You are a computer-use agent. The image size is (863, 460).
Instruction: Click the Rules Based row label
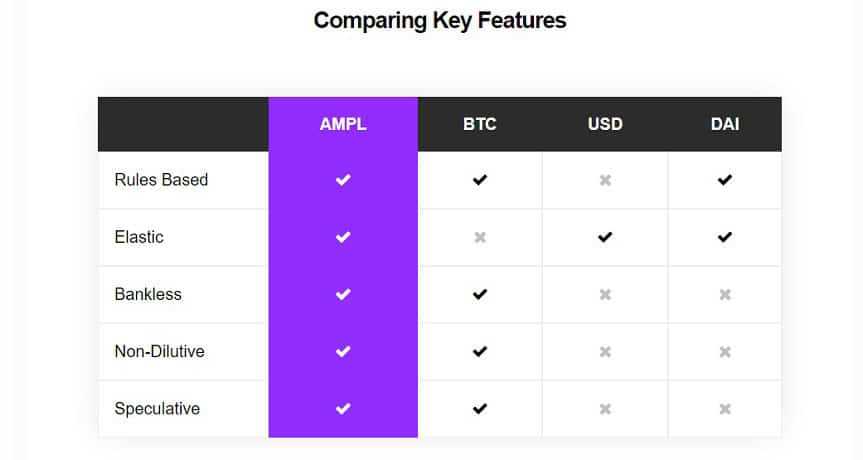coord(161,180)
